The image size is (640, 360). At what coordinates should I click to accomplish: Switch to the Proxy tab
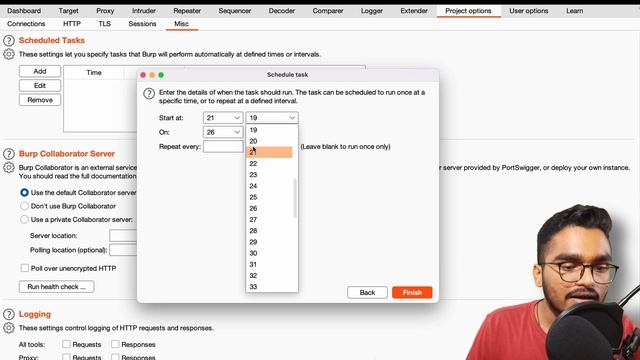pos(105,11)
